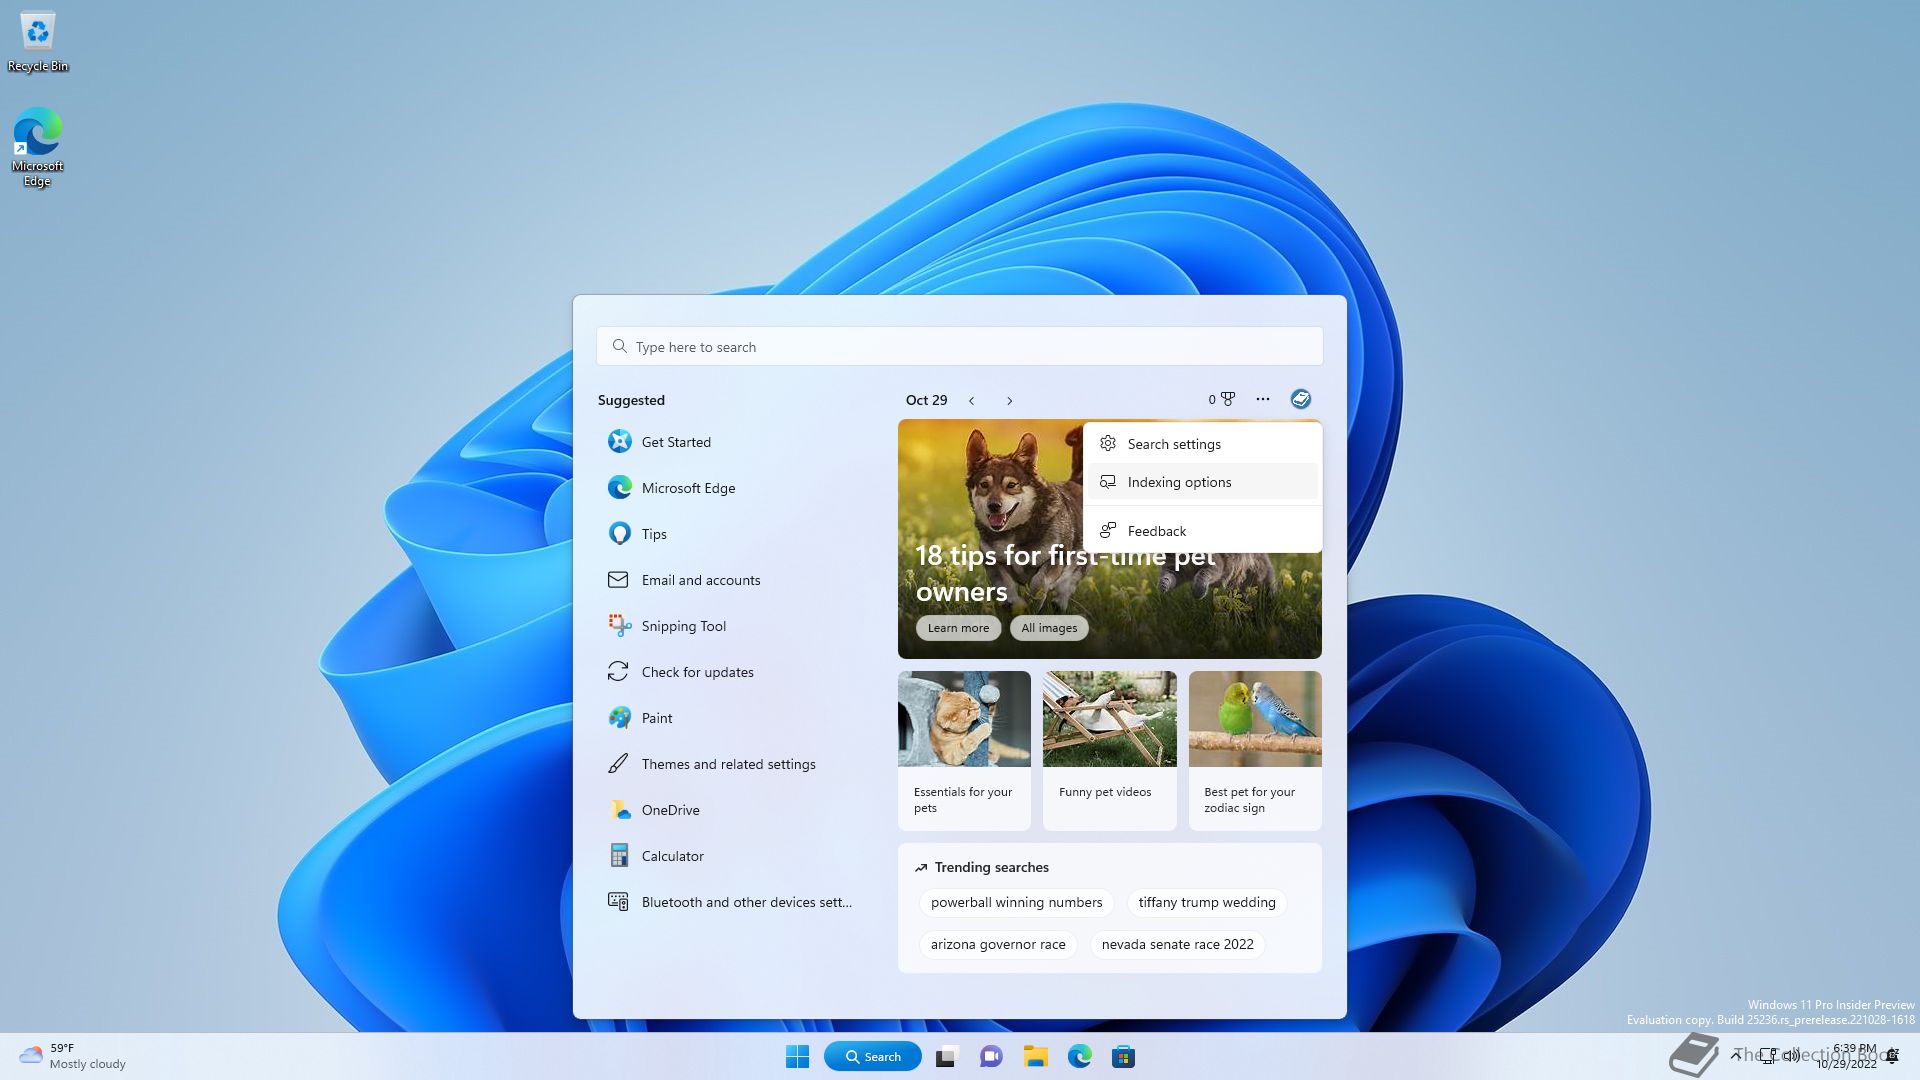This screenshot has height=1080, width=1920.
Task: Click the All images button
Action: coord(1049,628)
